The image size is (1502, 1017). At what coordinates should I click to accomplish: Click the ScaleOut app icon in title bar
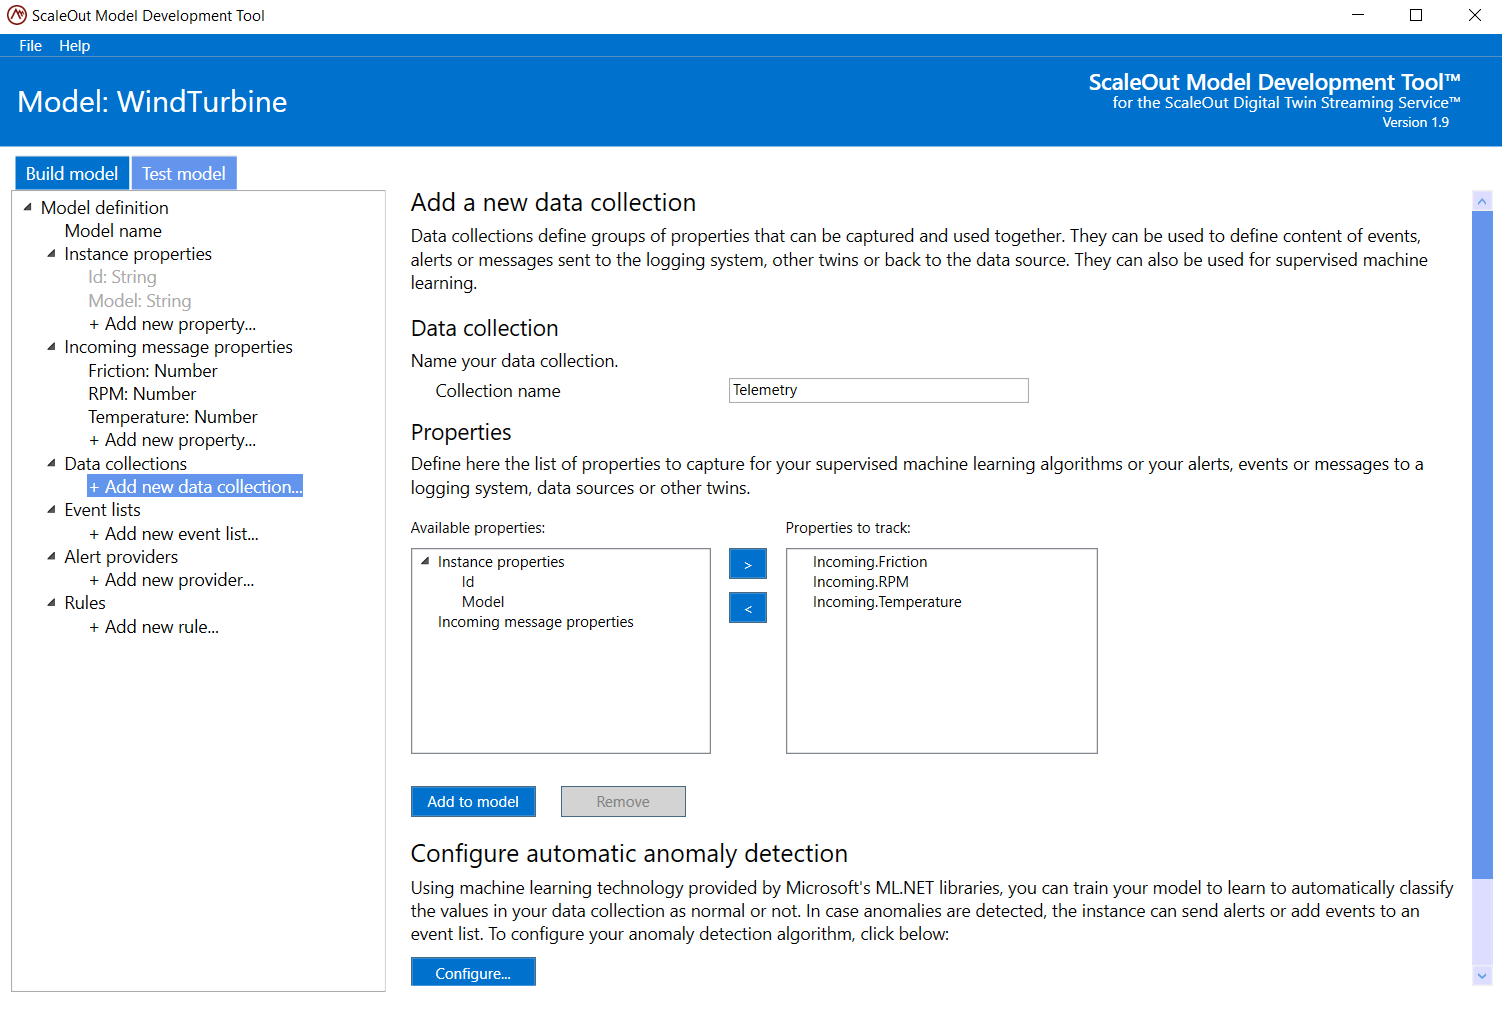[x=17, y=15]
